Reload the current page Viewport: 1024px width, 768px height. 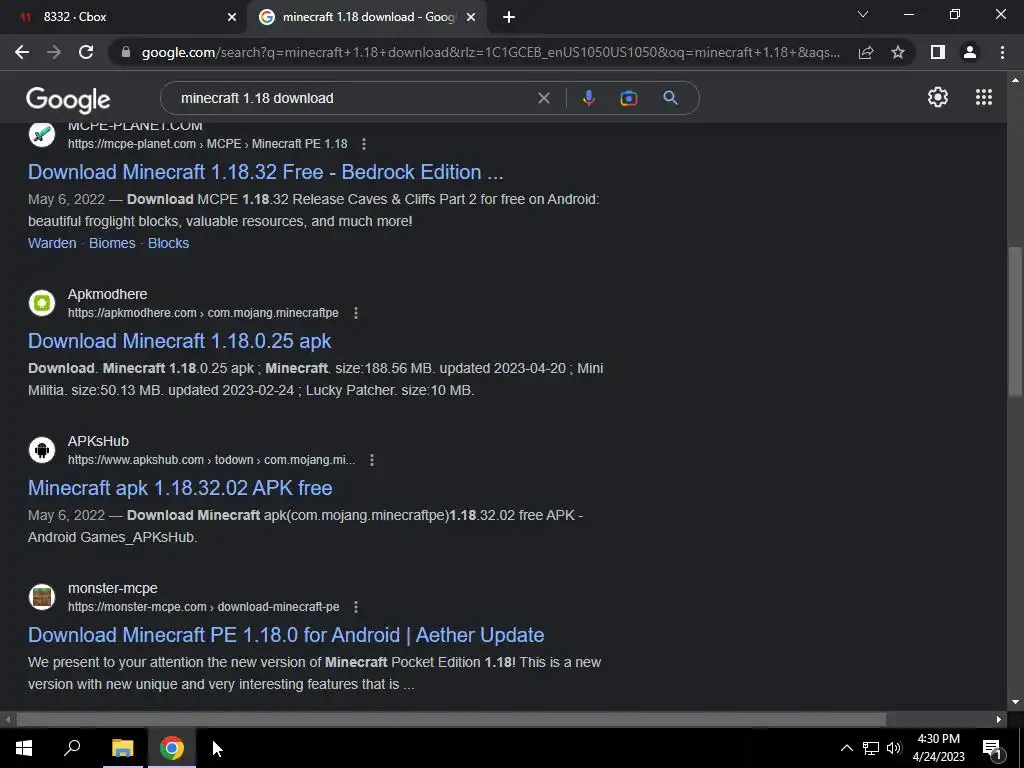click(86, 52)
